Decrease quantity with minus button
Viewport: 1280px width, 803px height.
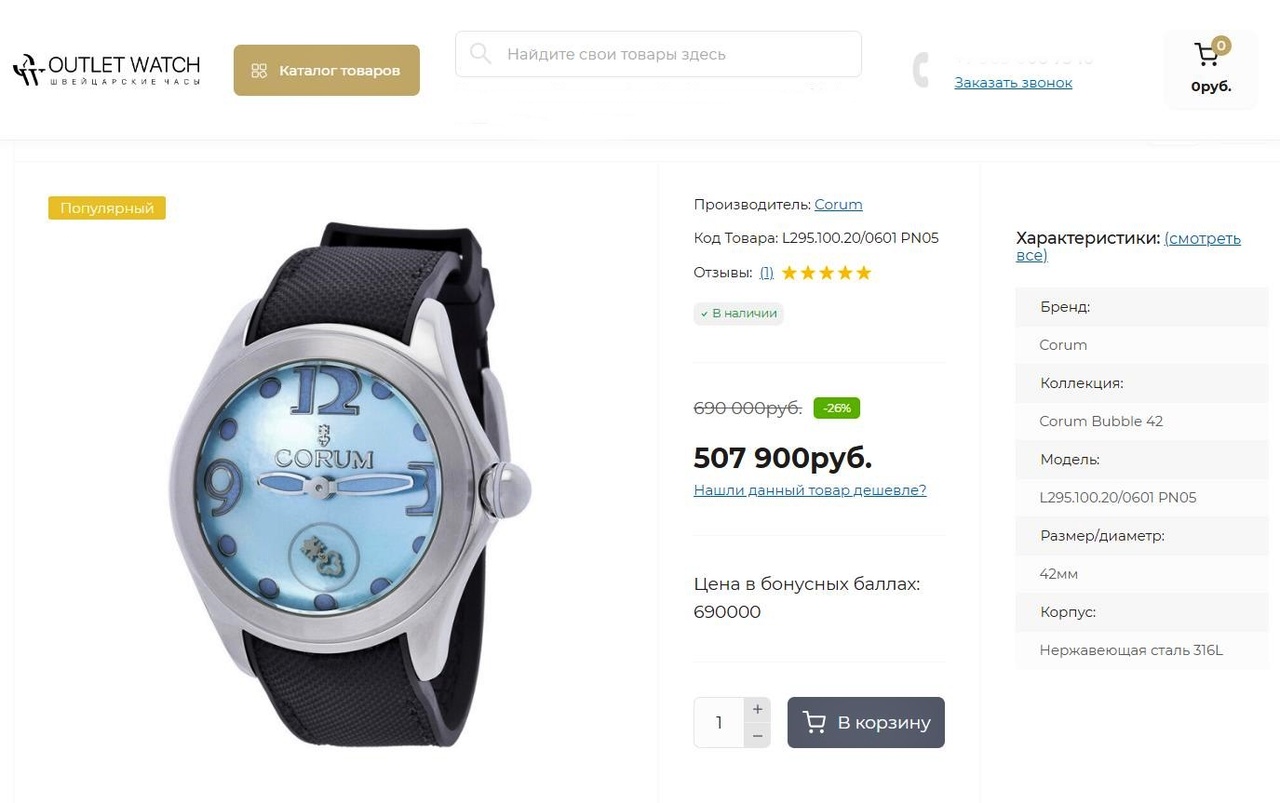tap(757, 735)
